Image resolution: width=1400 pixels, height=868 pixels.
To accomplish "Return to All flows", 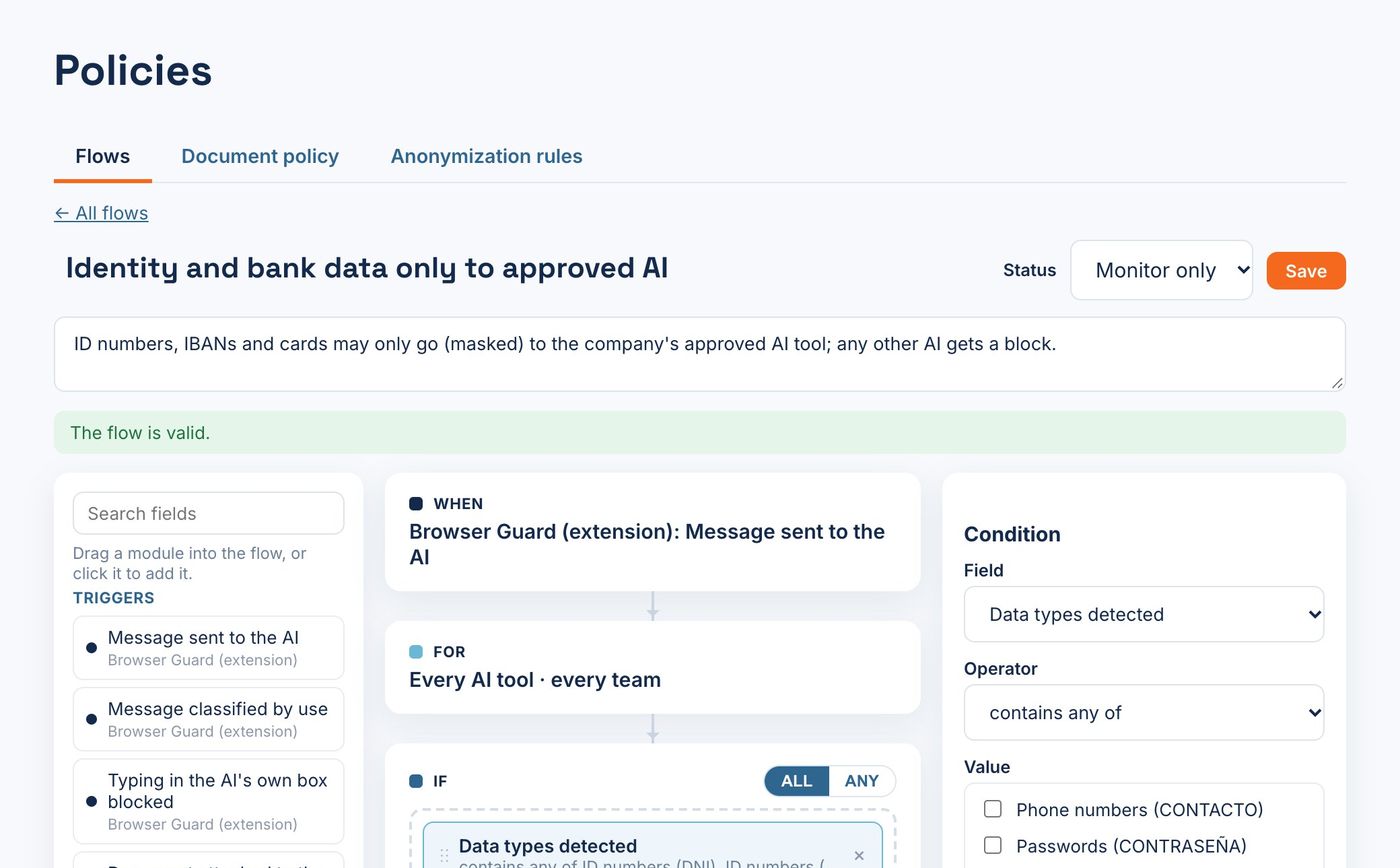I will pos(101,213).
